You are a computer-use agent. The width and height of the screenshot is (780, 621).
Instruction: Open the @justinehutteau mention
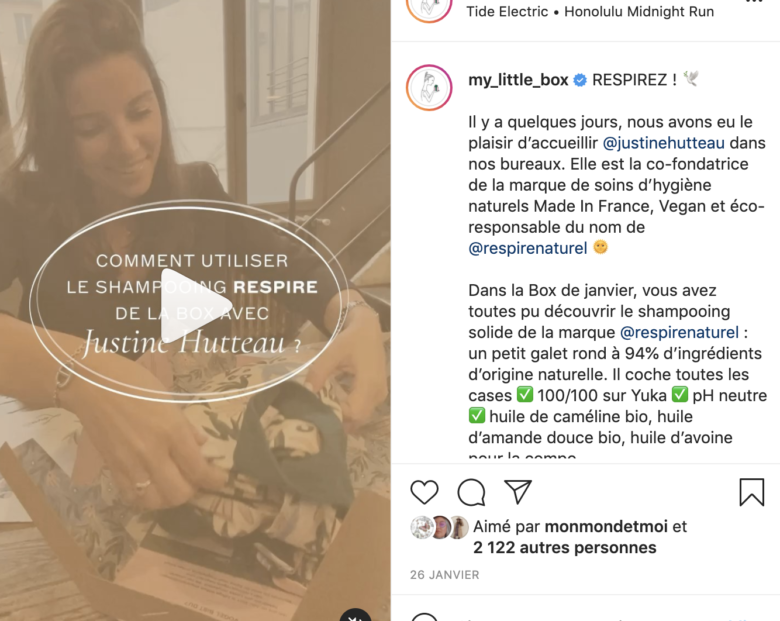tap(664, 143)
